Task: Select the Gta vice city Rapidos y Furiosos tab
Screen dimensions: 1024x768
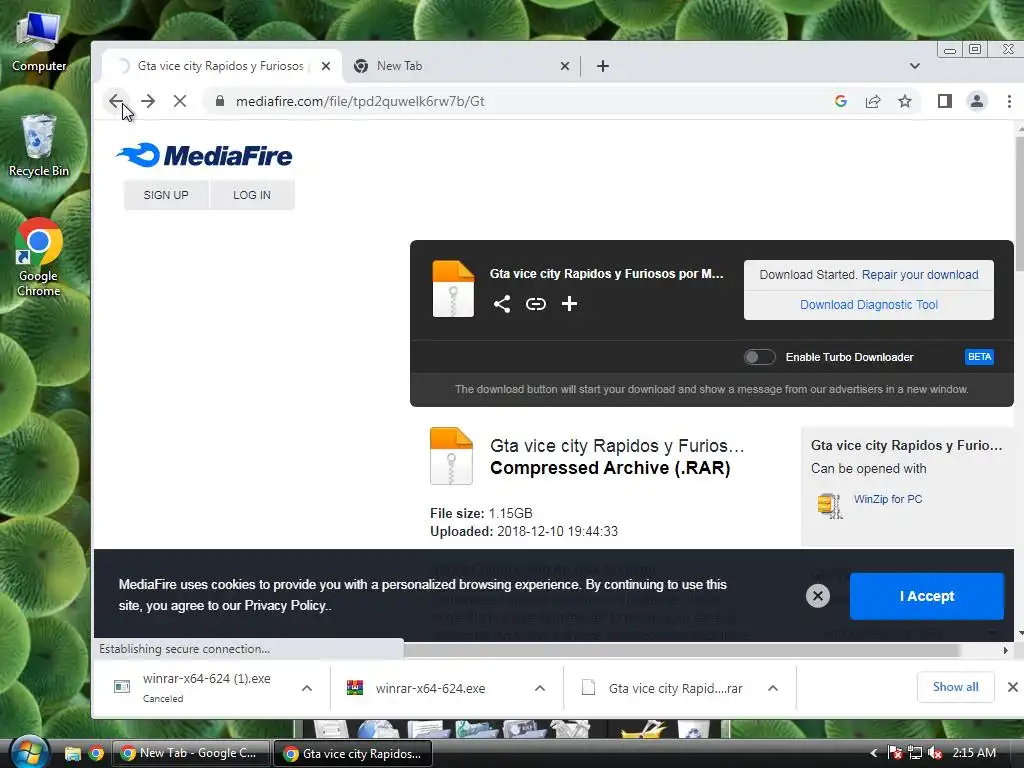Action: coord(222,66)
